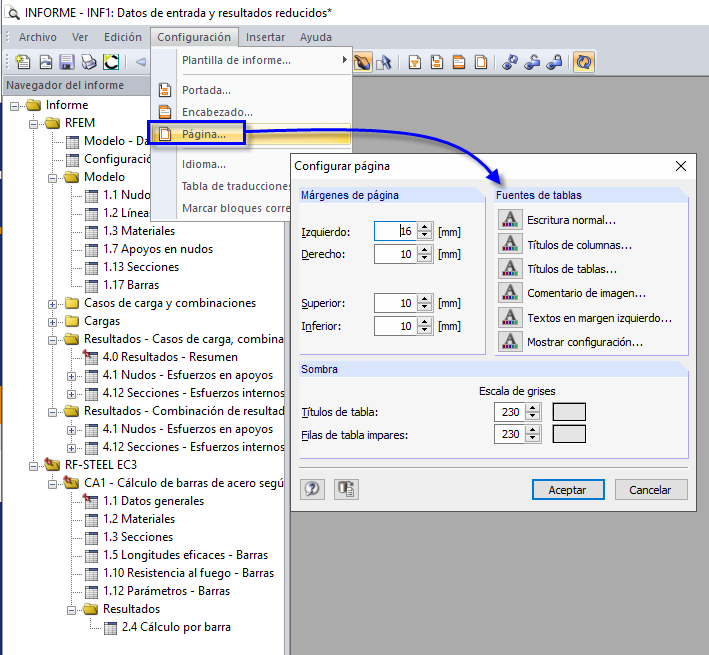The width and height of the screenshot is (709, 655).
Task: Increase Títulos de tabla grey scale value
Action: [x=533, y=408]
